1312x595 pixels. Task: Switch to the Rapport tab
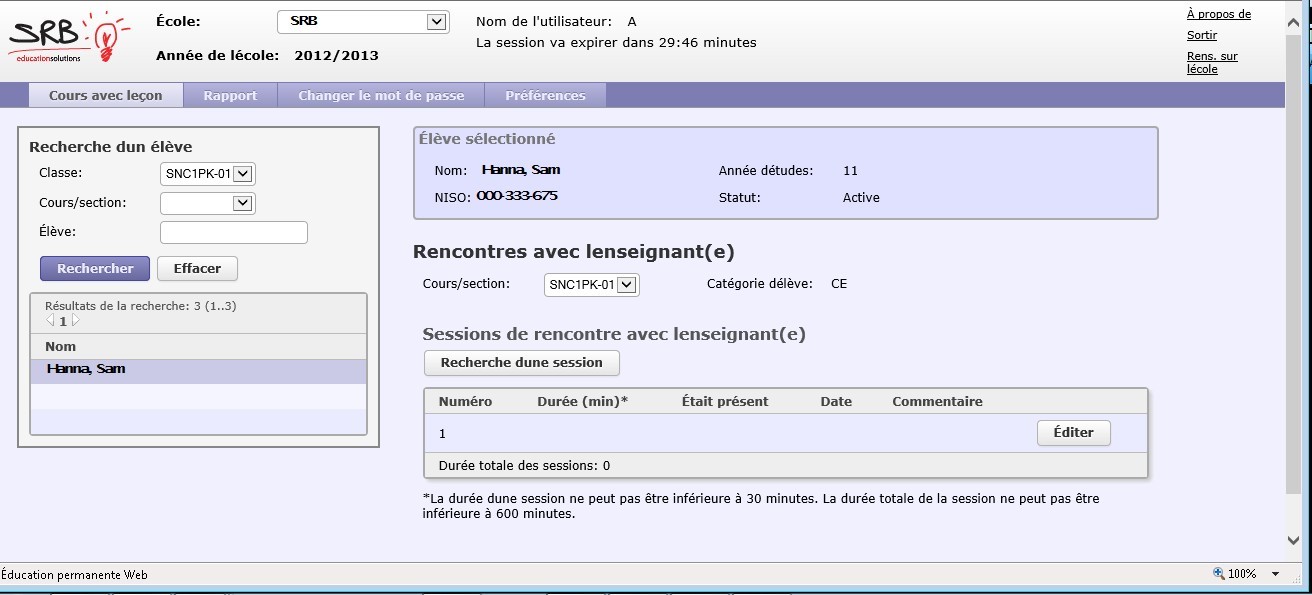point(230,96)
